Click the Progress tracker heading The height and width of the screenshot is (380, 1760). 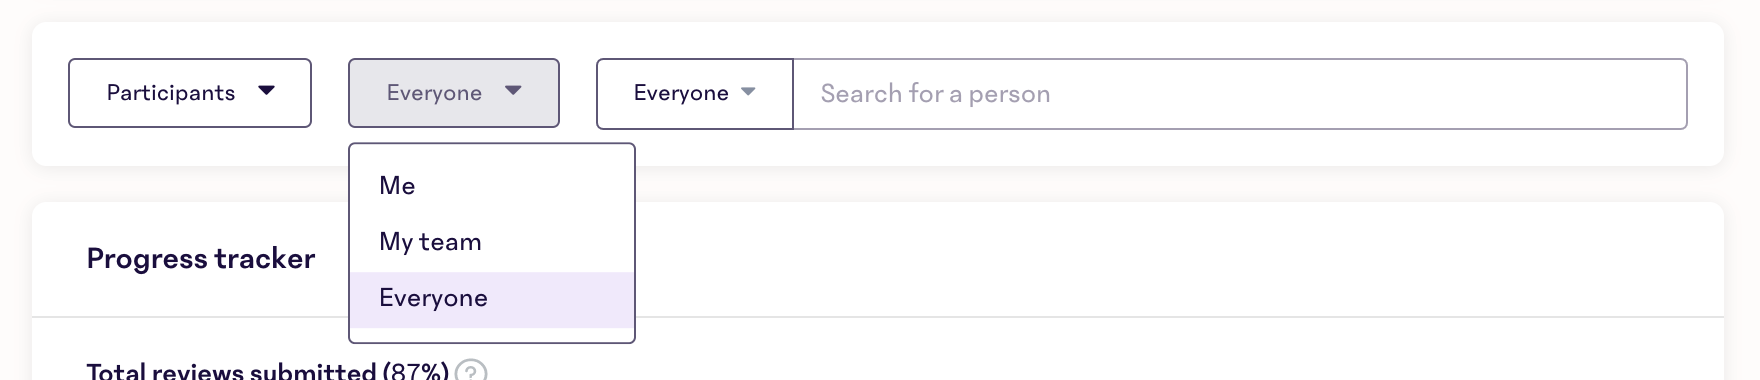pyautogui.click(x=201, y=259)
